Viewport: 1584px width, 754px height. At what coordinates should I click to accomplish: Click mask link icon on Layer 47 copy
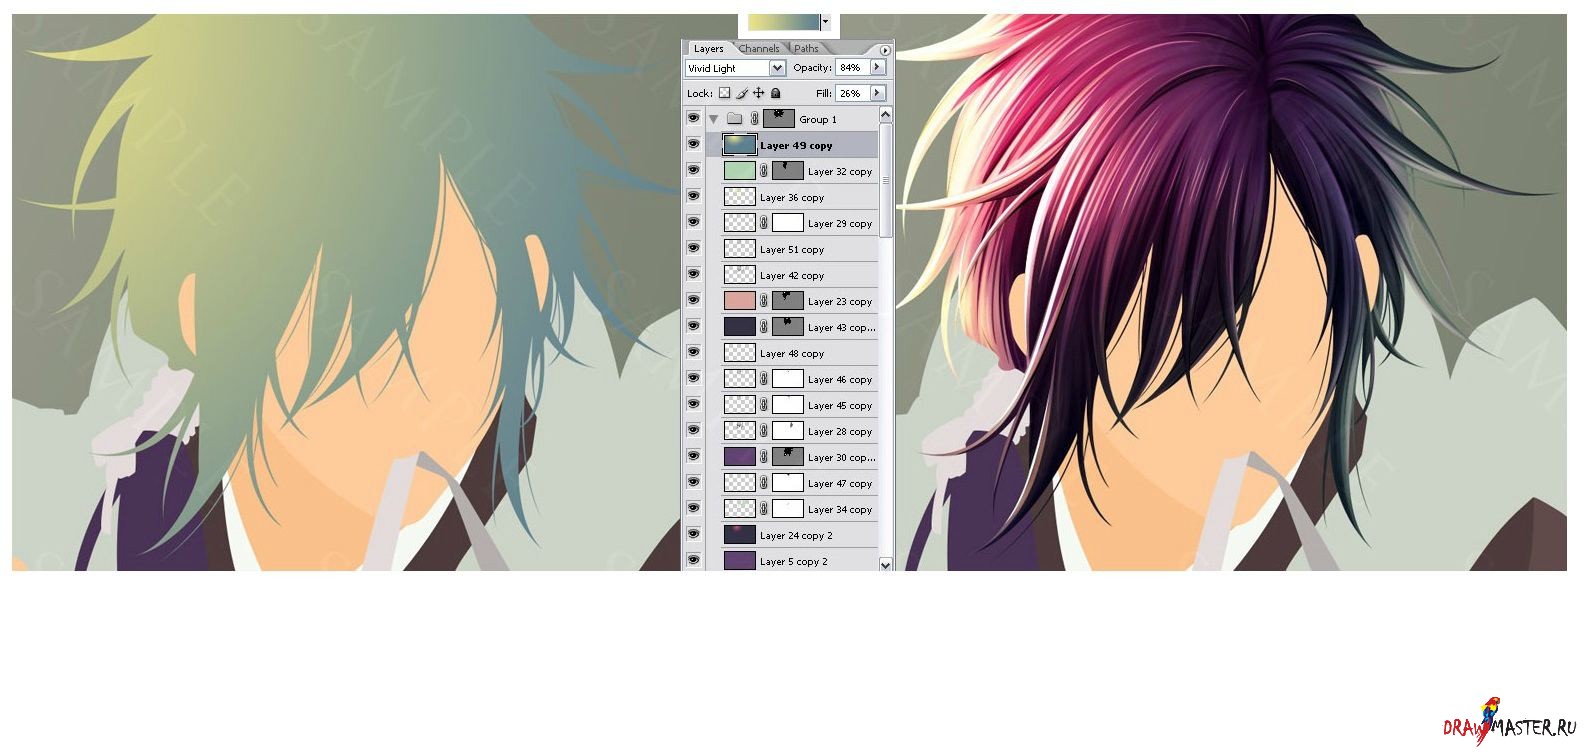point(764,483)
